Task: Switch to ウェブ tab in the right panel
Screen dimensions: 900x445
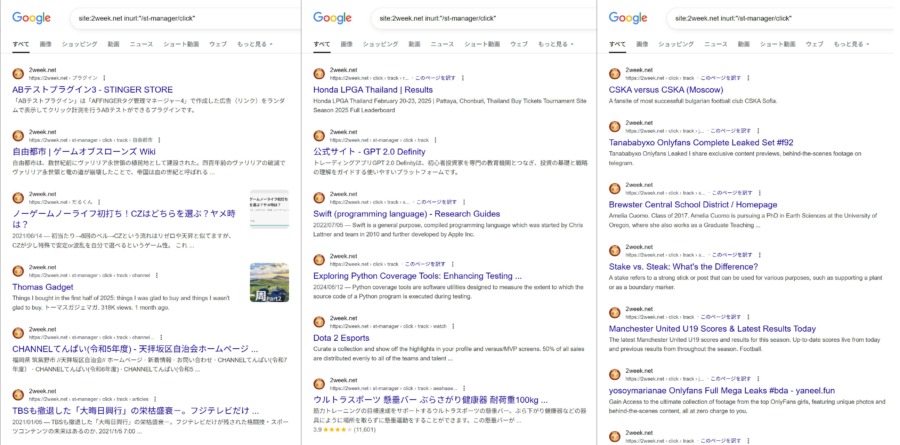Action: pos(814,44)
